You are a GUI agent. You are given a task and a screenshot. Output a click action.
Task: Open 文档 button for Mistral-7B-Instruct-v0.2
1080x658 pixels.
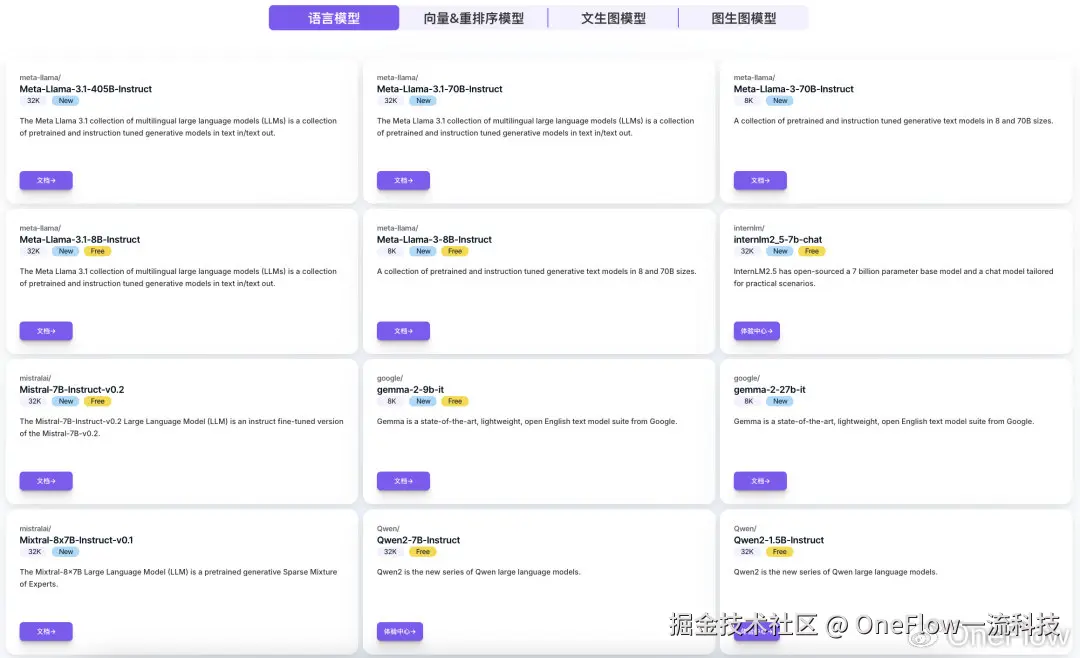tap(46, 481)
